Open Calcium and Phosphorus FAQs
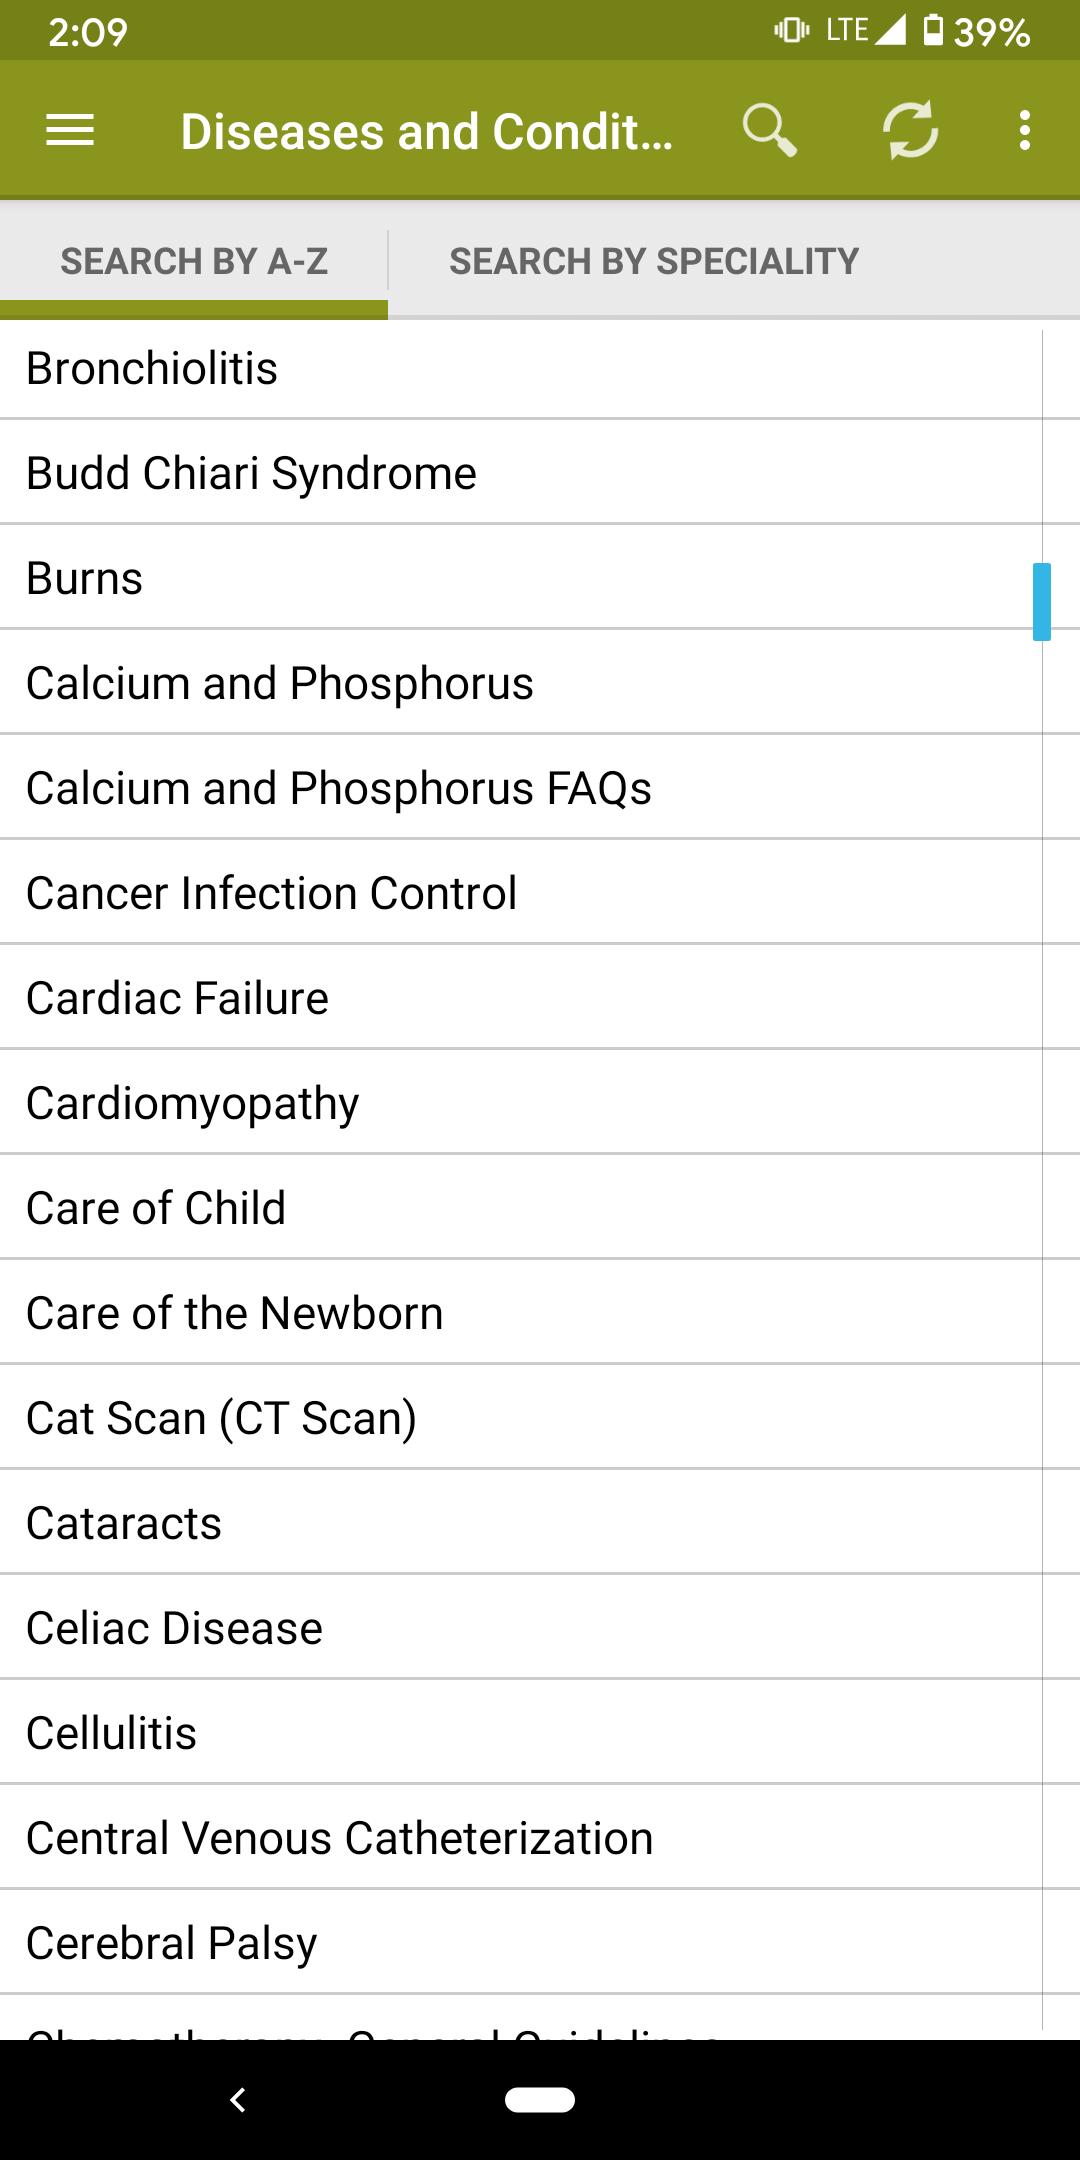 pyautogui.click(x=520, y=788)
